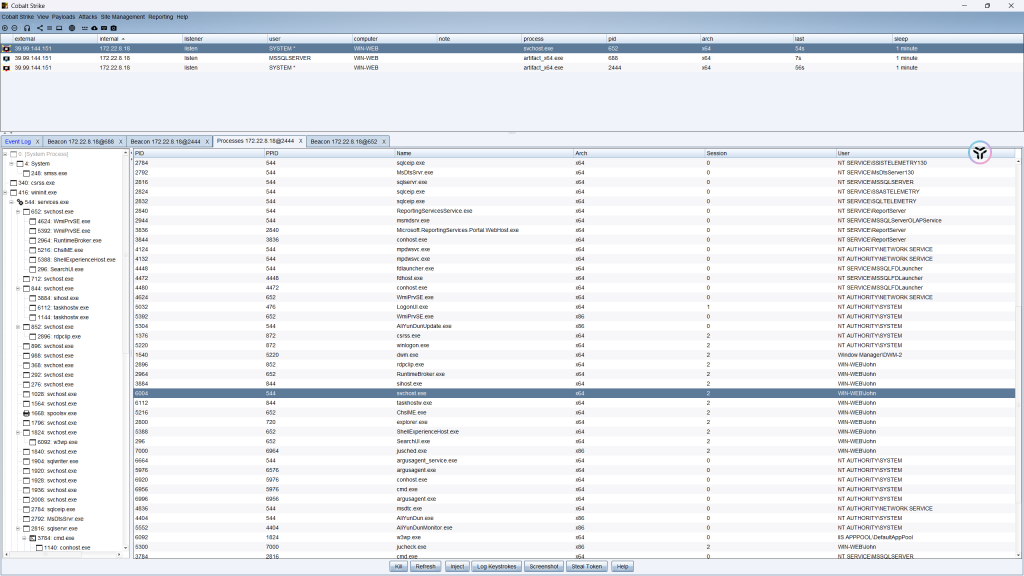This screenshot has height=576, width=1024.
Task: Select the explorer.exe row with PID 2800
Action: (x=574, y=423)
